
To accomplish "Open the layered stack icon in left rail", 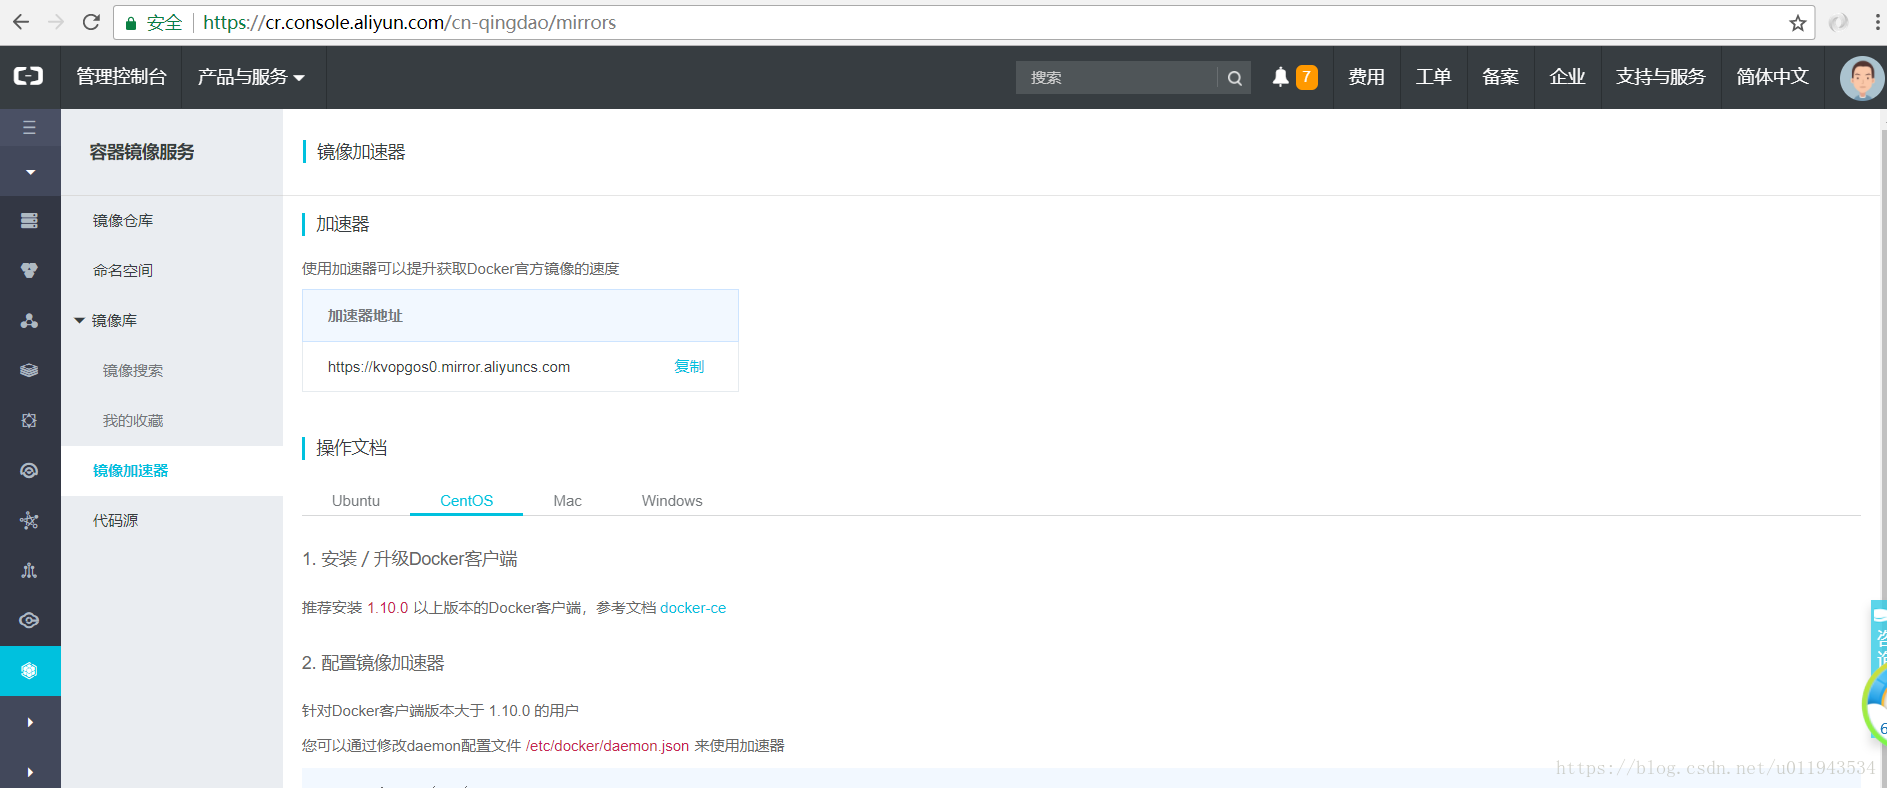I will (x=30, y=370).
